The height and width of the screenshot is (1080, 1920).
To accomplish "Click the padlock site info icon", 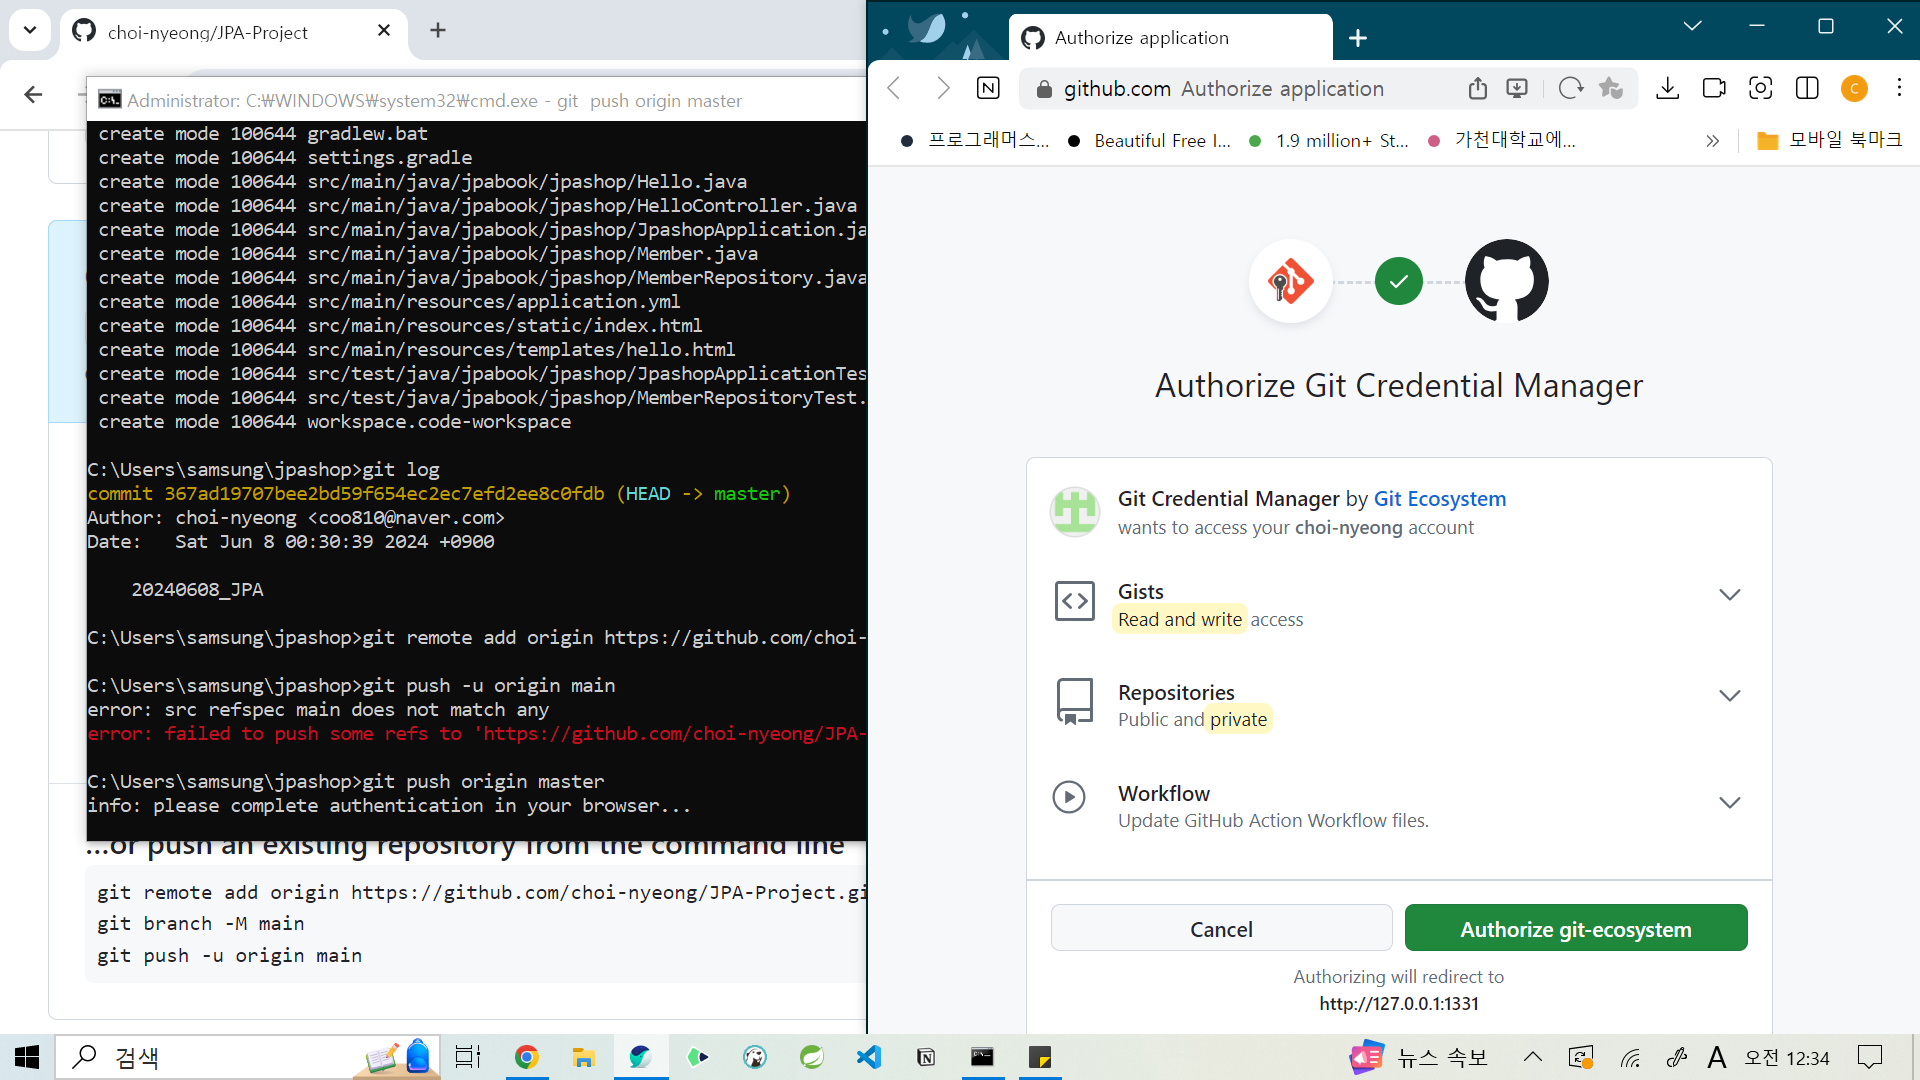I will 1044,89.
